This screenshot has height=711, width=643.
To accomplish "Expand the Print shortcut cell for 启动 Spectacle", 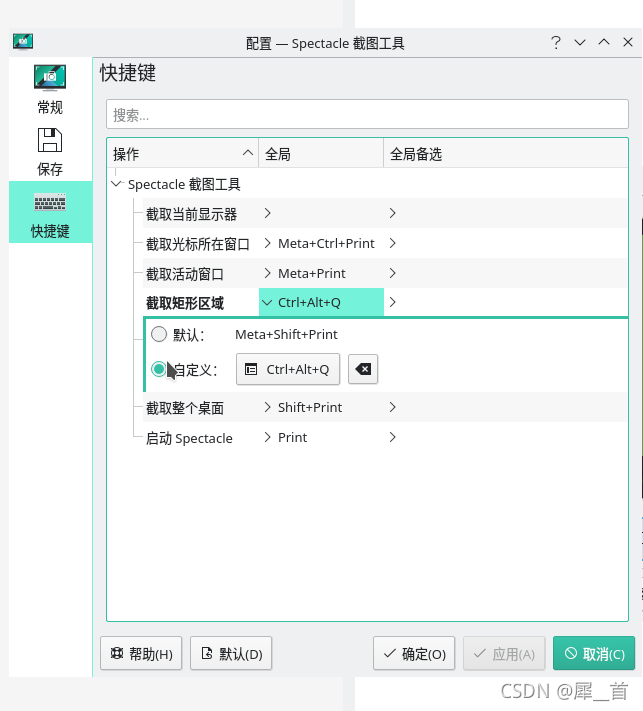I will click(x=268, y=437).
